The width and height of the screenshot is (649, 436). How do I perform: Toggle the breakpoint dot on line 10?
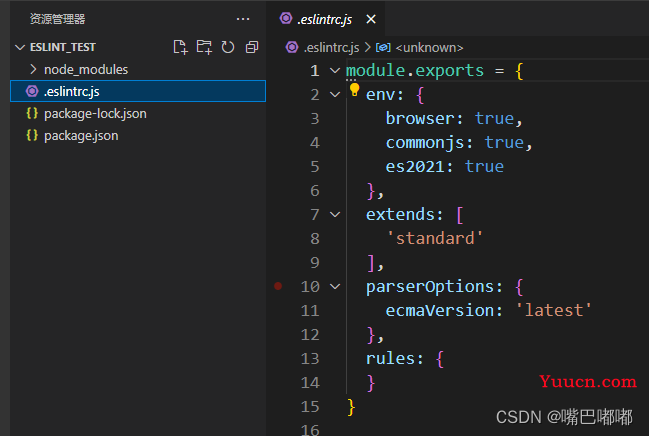tap(278, 286)
